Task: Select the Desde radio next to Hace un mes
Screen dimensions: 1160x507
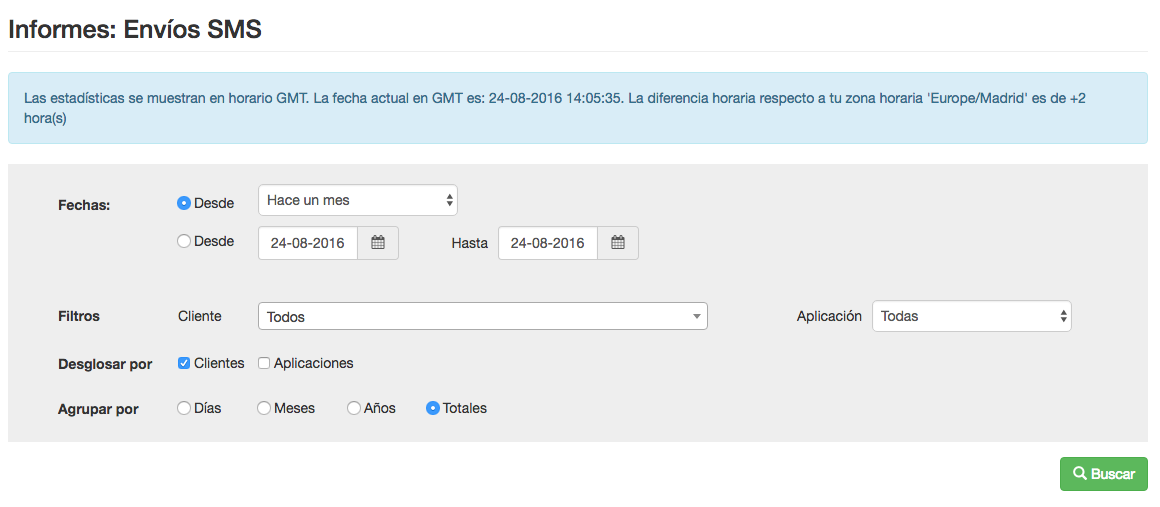Action: [184, 203]
